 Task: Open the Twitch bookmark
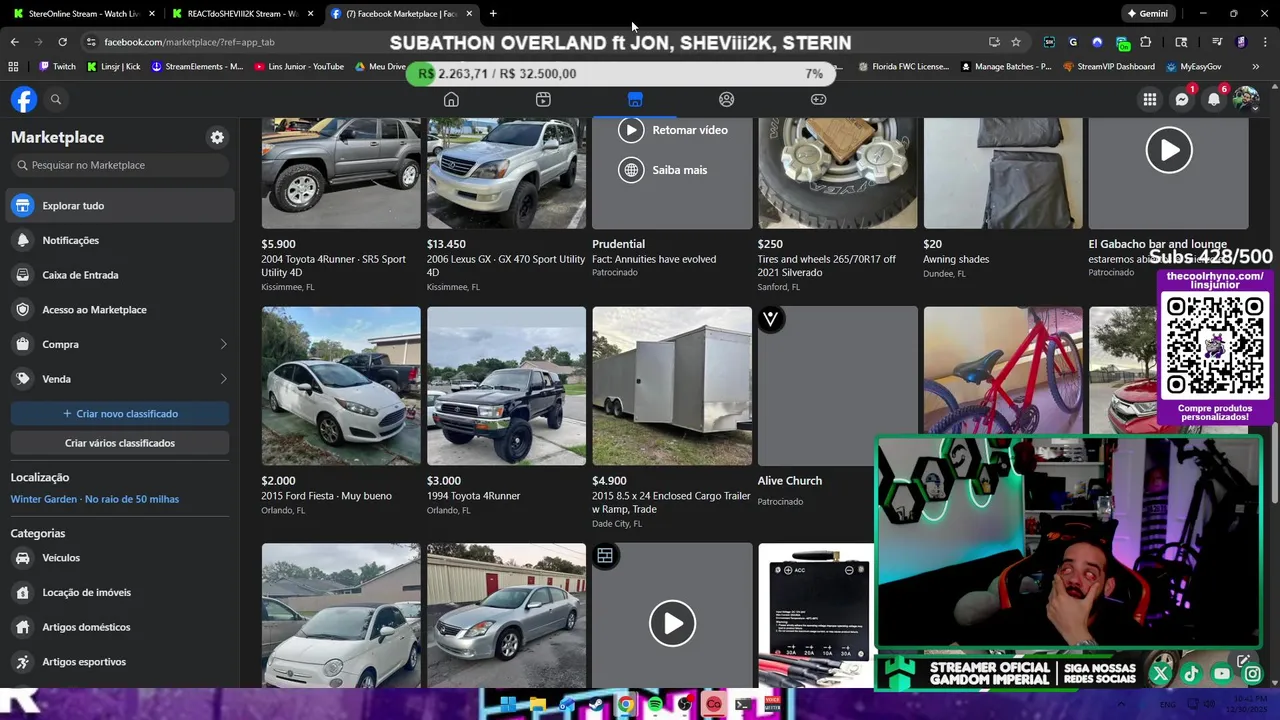[57, 66]
